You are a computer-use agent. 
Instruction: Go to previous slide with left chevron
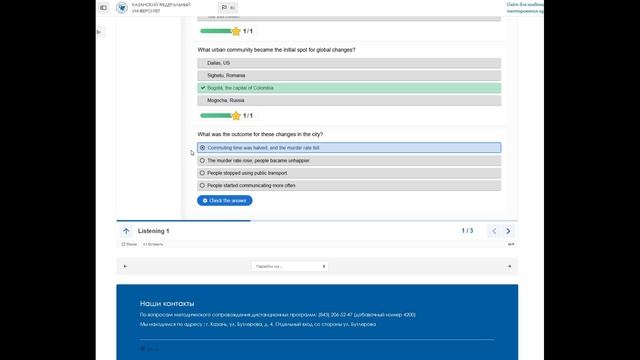[494, 231]
